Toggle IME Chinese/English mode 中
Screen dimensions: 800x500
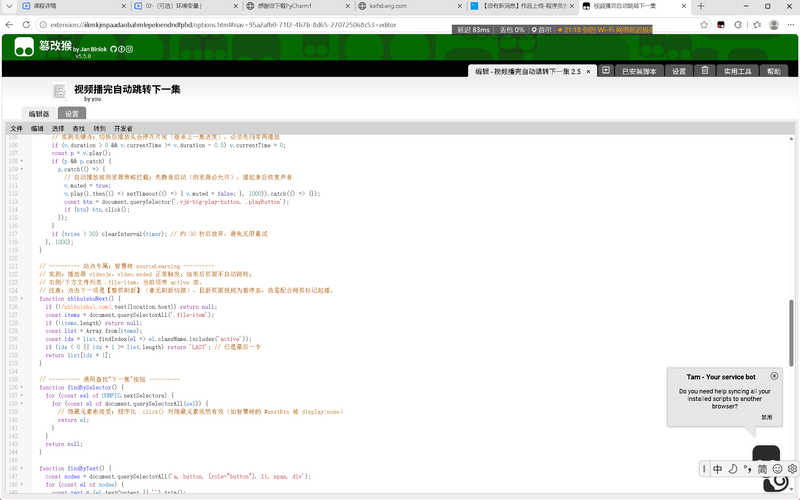[717, 468]
